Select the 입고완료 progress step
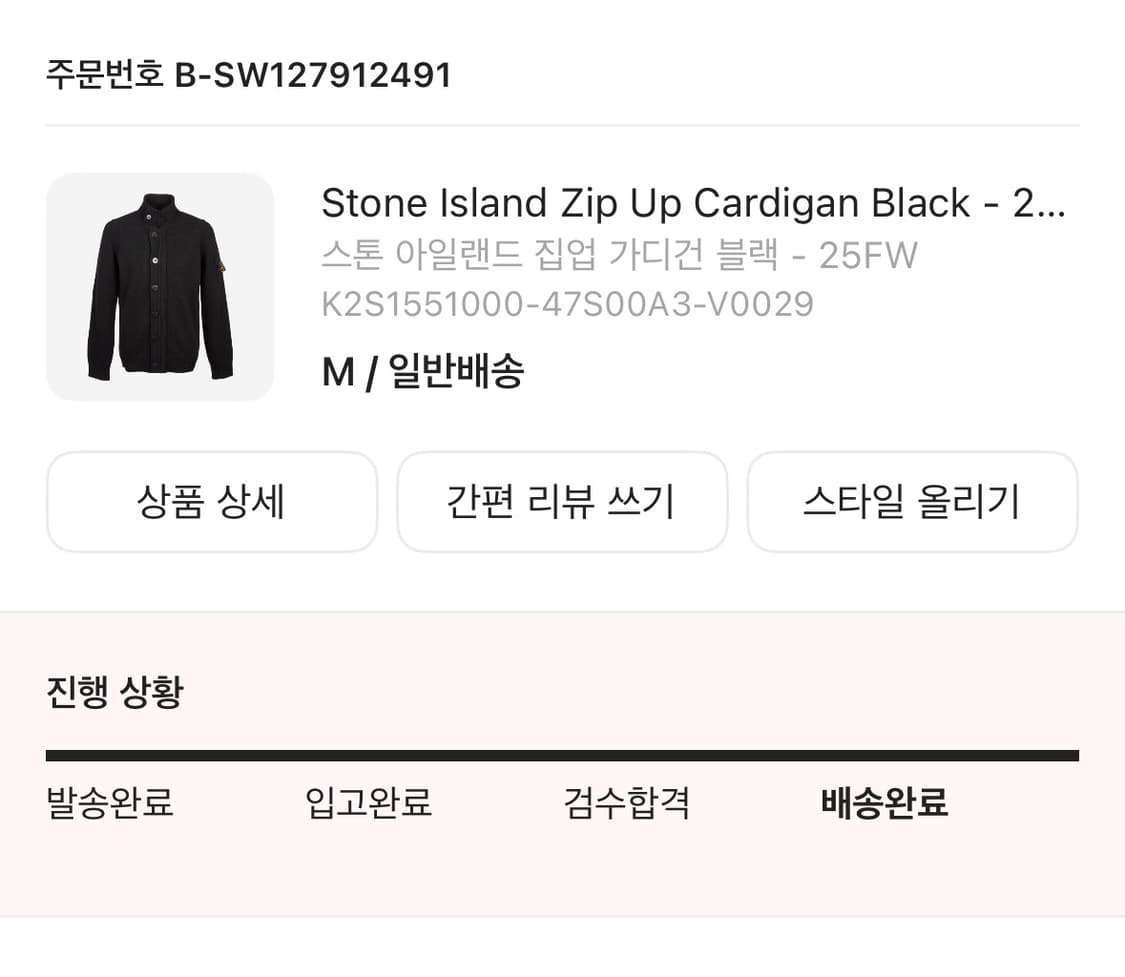The height and width of the screenshot is (977, 1125). [x=368, y=802]
